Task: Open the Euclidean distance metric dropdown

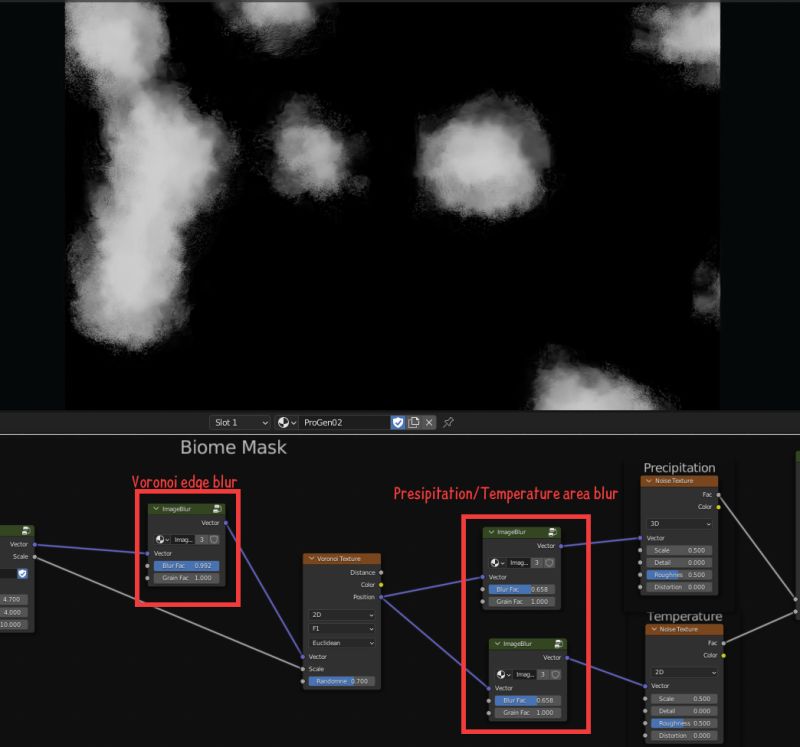Action: [x=340, y=642]
